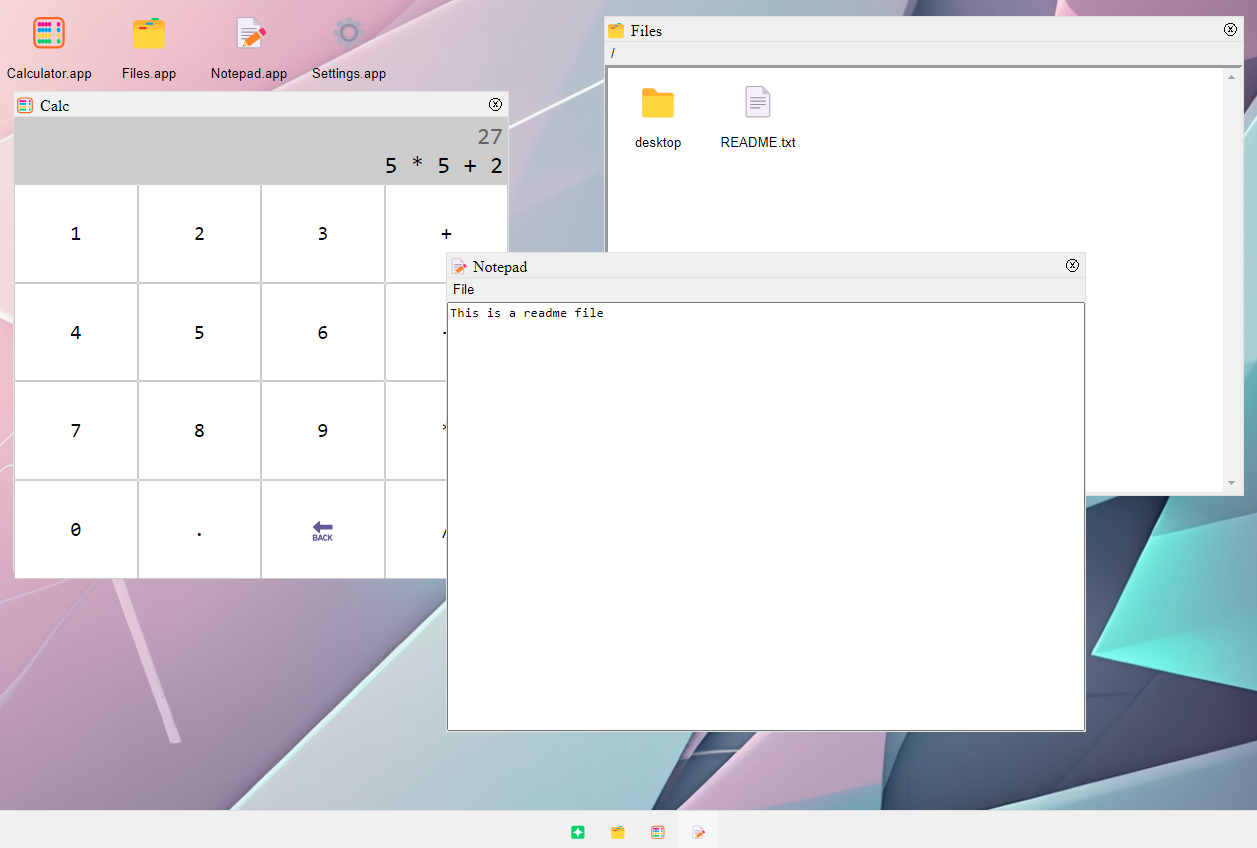Click the Files path bar showing /
Screen dimensions: 1257x848
click(x=923, y=53)
